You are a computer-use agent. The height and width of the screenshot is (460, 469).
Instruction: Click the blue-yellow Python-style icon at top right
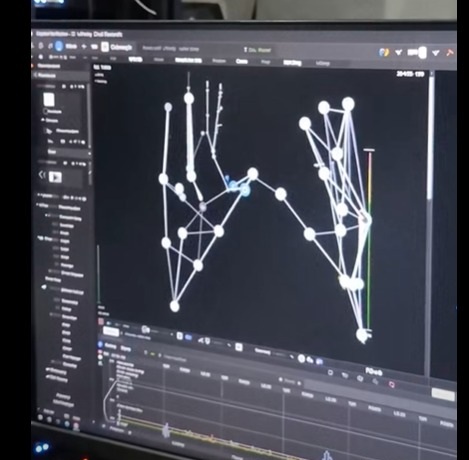(384, 52)
